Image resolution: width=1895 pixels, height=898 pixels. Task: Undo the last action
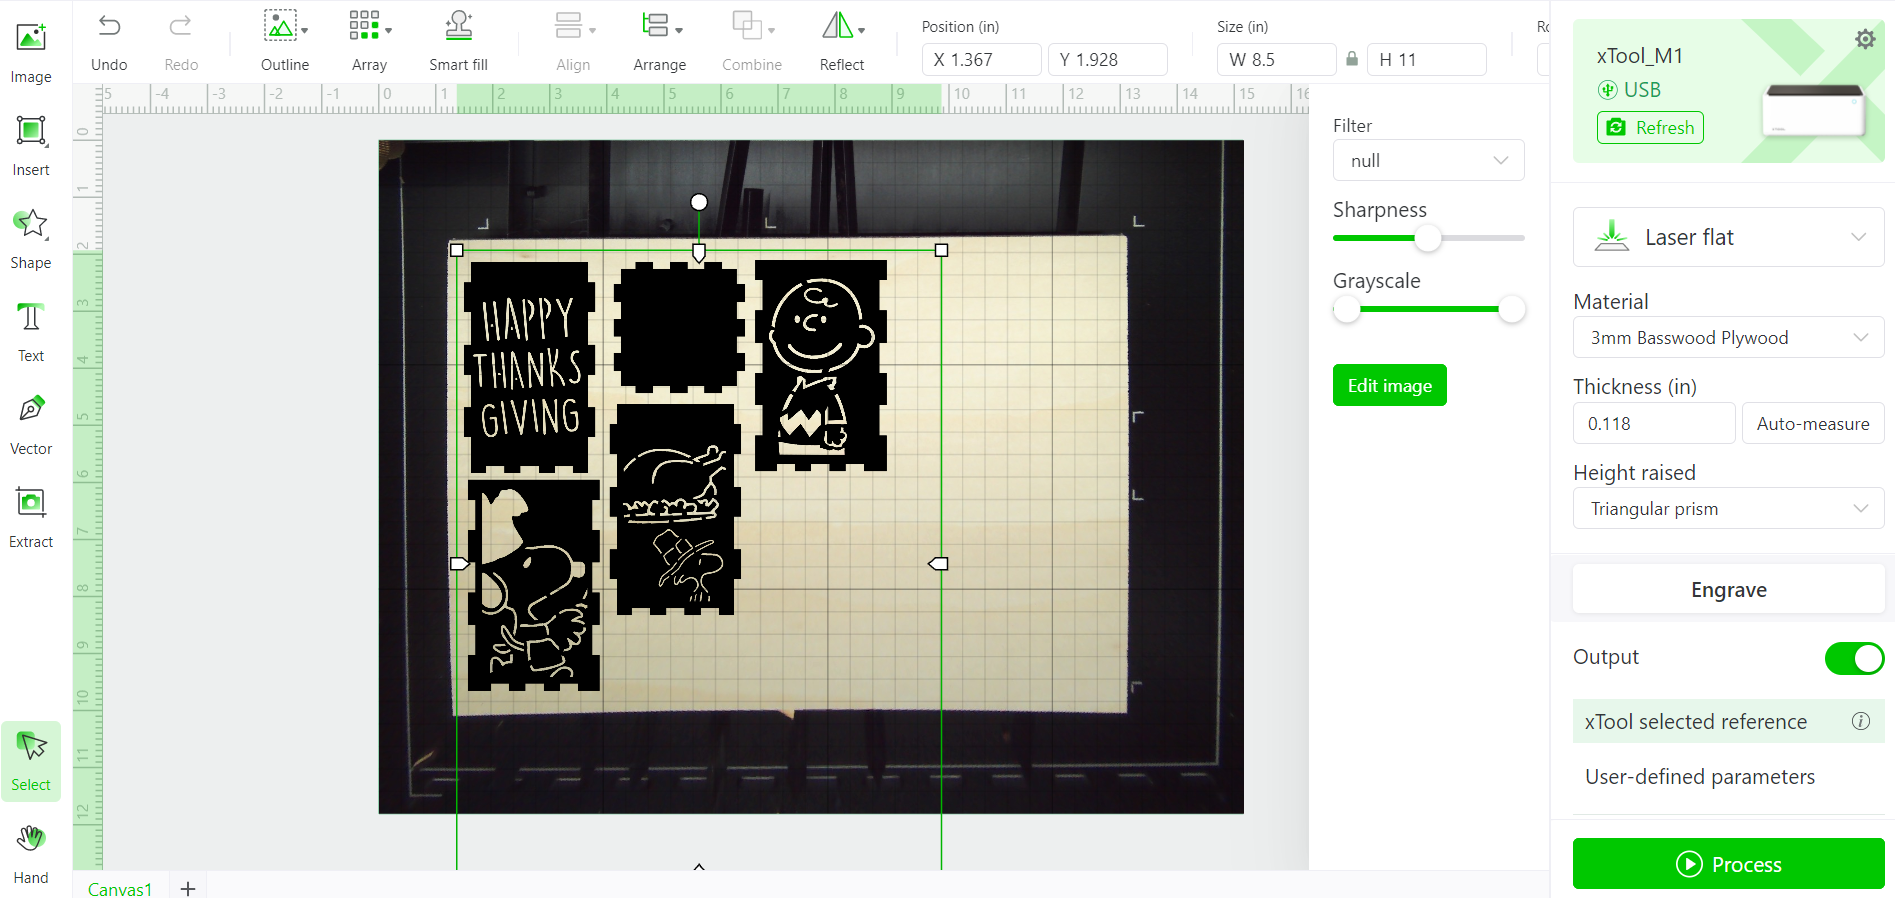(x=109, y=42)
